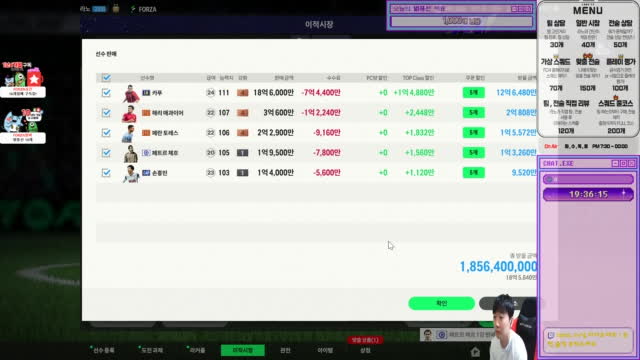This screenshot has height=360, width=640.
Task: Click Cafu's player portrait
Action: 131,93
